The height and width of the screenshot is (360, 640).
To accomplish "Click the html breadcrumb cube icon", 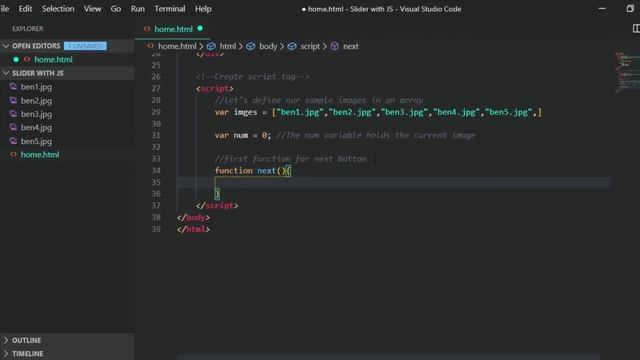I will (x=211, y=46).
